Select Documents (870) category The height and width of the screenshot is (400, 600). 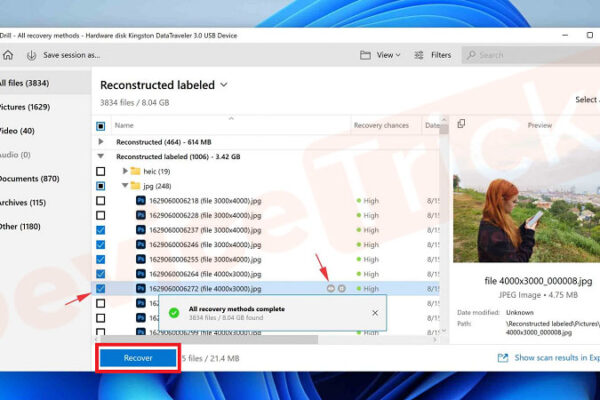click(29, 179)
